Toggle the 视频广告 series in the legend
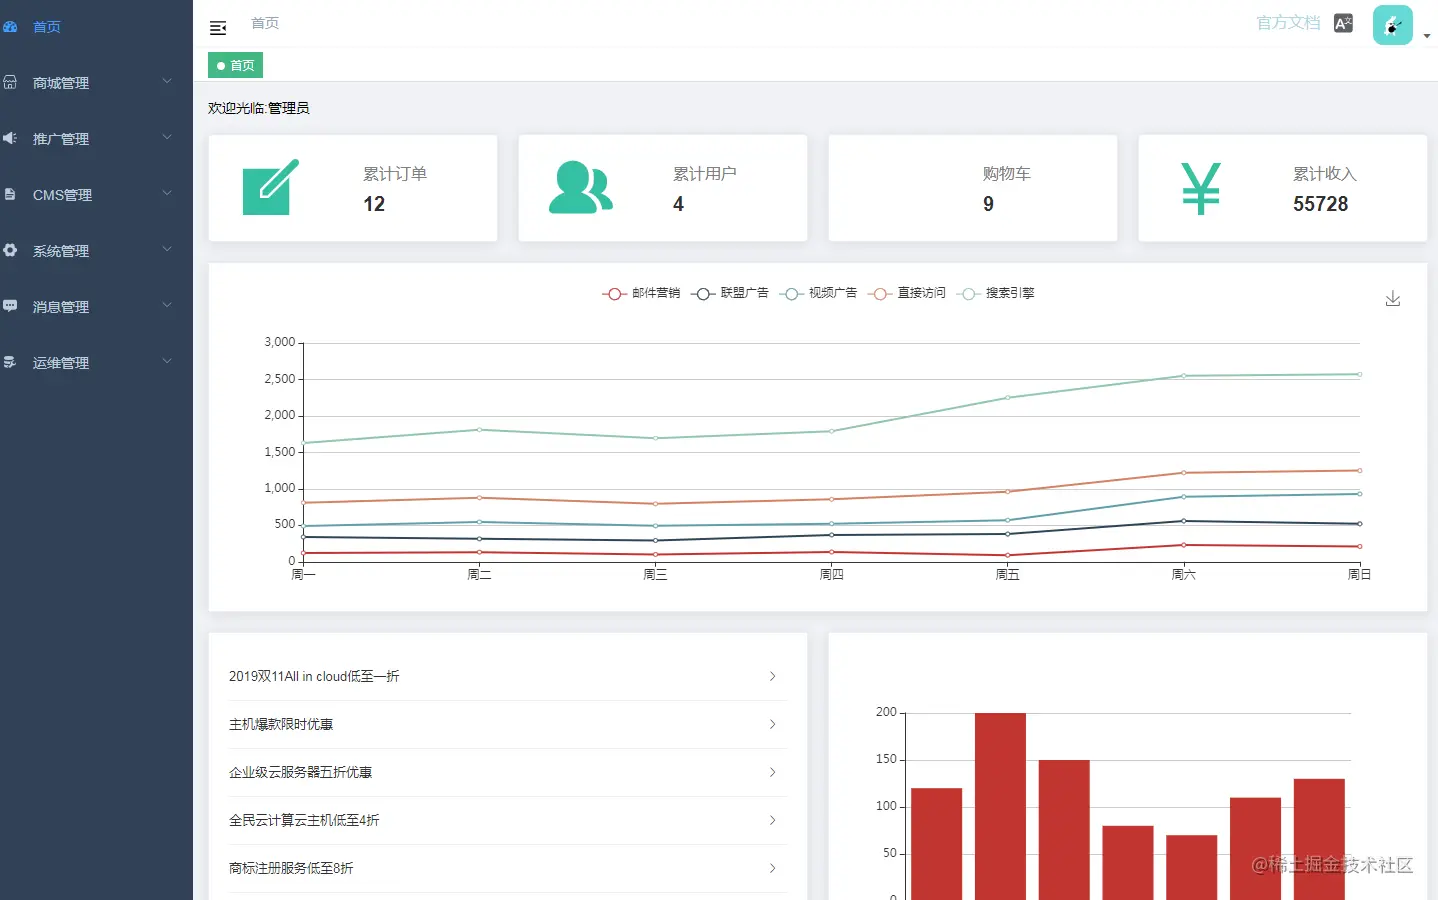Image resolution: width=1438 pixels, height=900 pixels. coord(818,293)
